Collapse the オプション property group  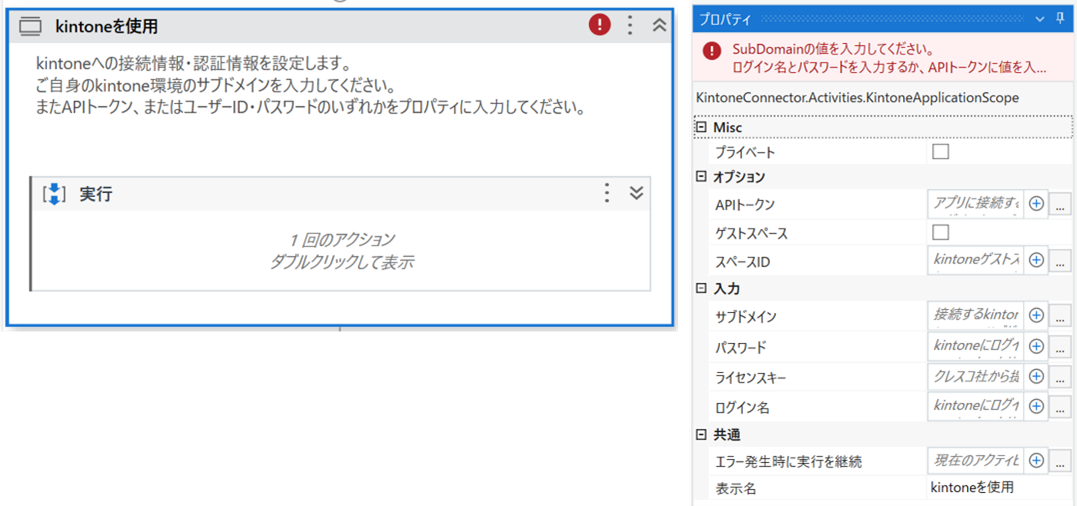point(701,176)
